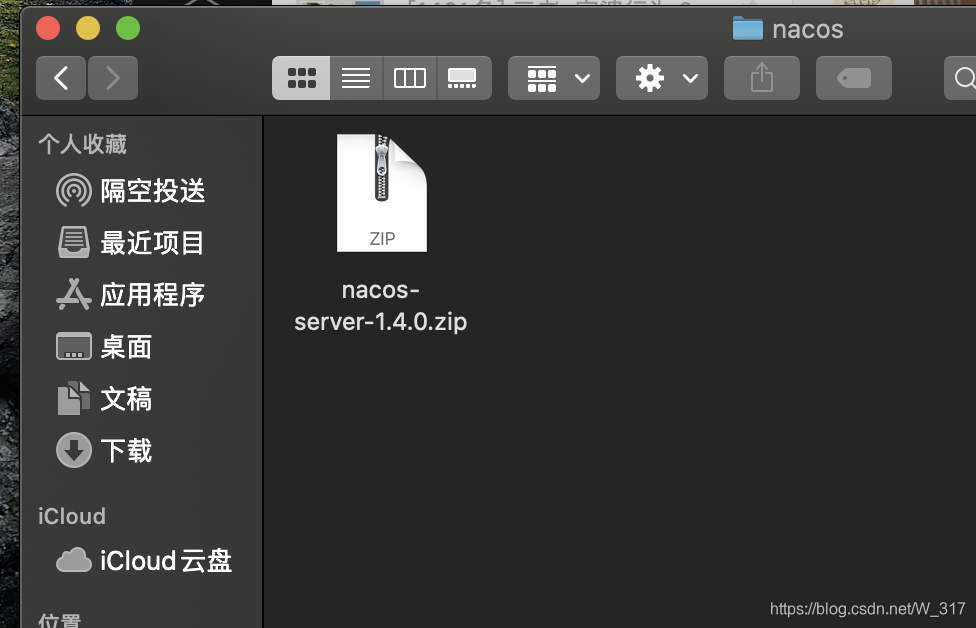Switch to list view
Image resolution: width=976 pixels, height=628 pixels.
tap(356, 78)
